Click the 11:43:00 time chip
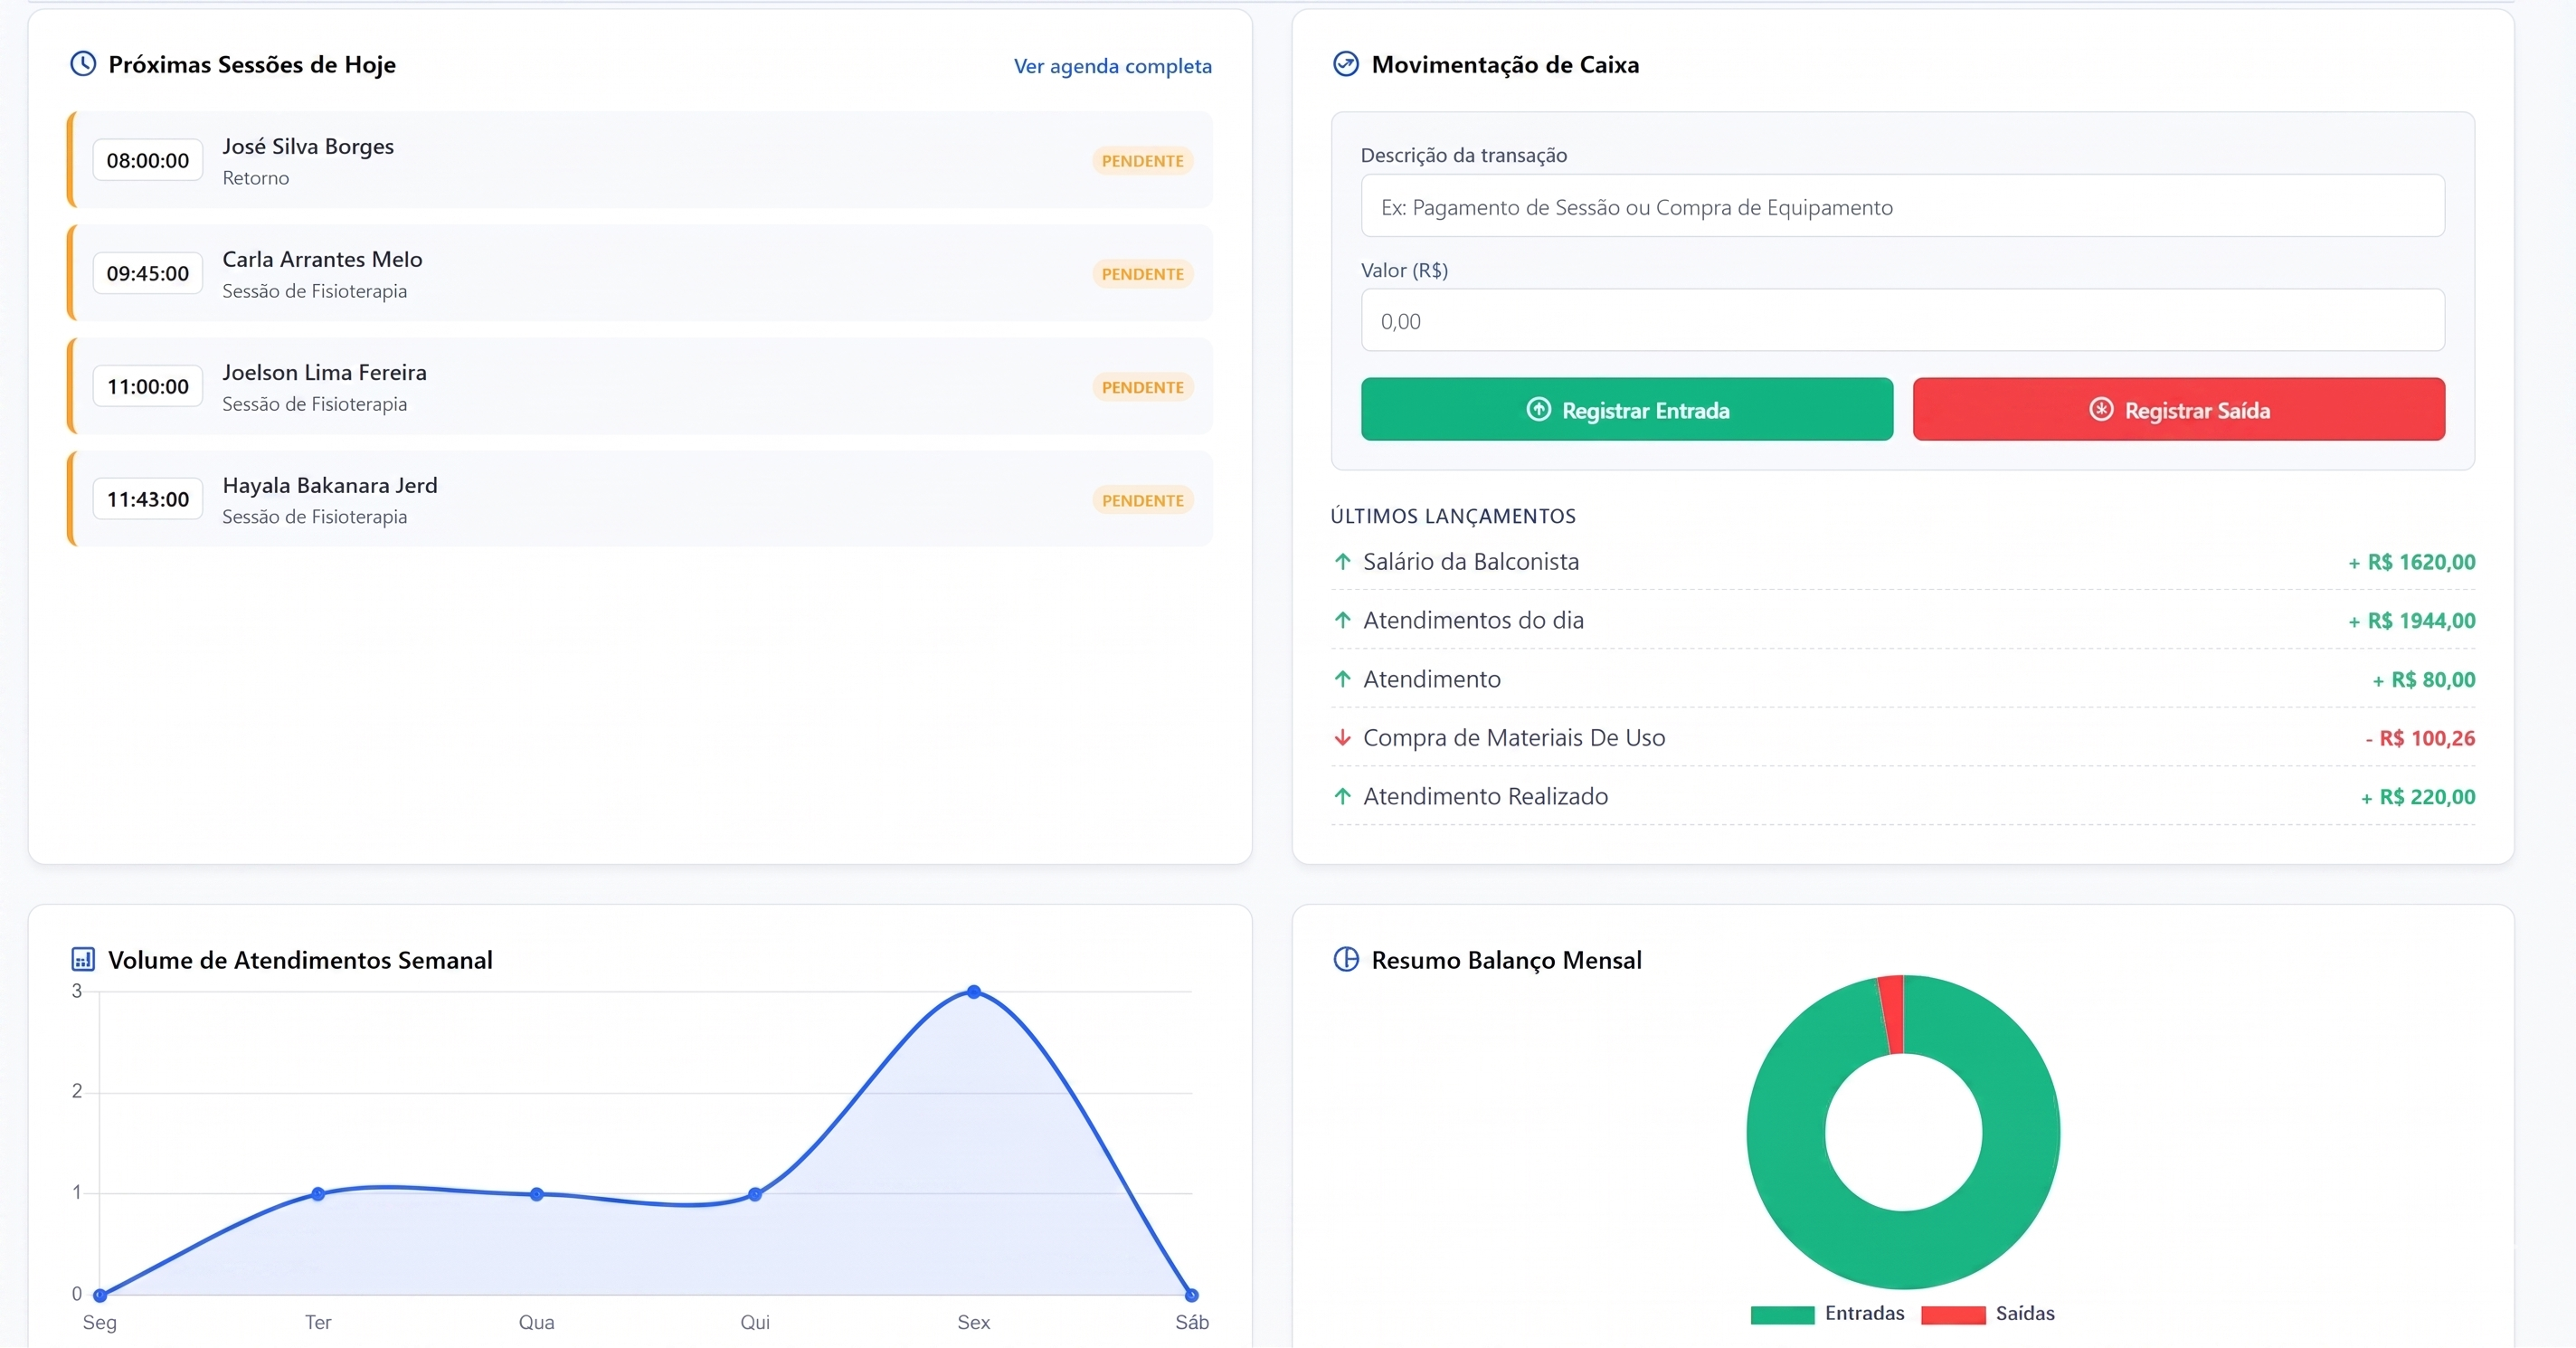 point(148,499)
